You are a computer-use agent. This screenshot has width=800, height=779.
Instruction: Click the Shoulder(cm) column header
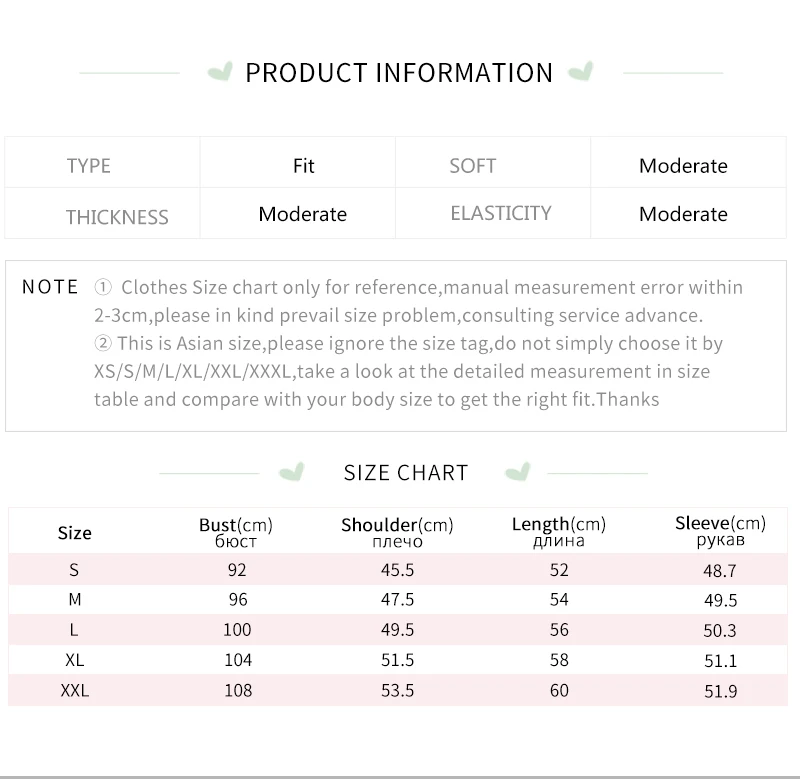[397, 531]
